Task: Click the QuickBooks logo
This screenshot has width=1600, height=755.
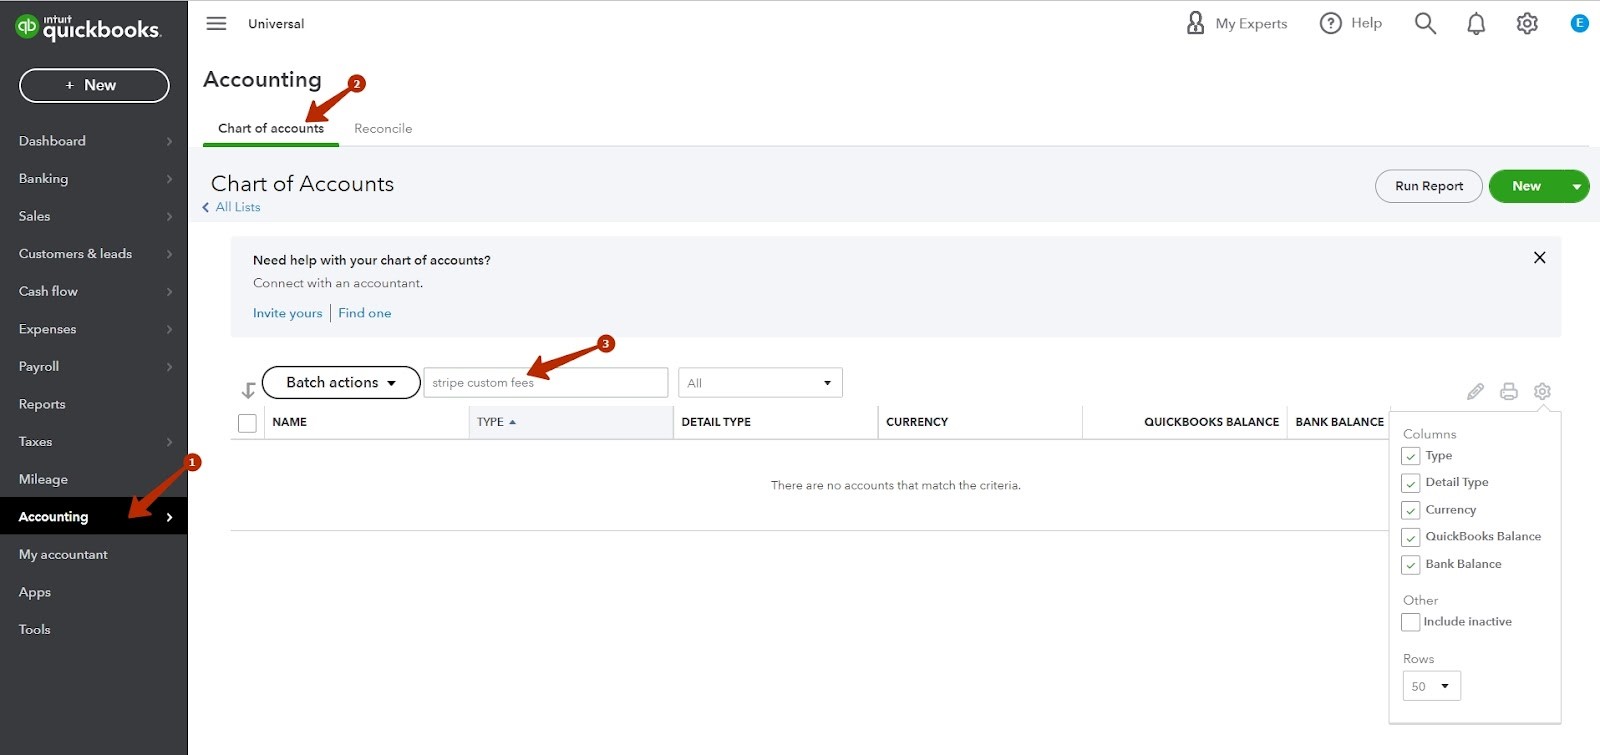Action: coord(88,28)
